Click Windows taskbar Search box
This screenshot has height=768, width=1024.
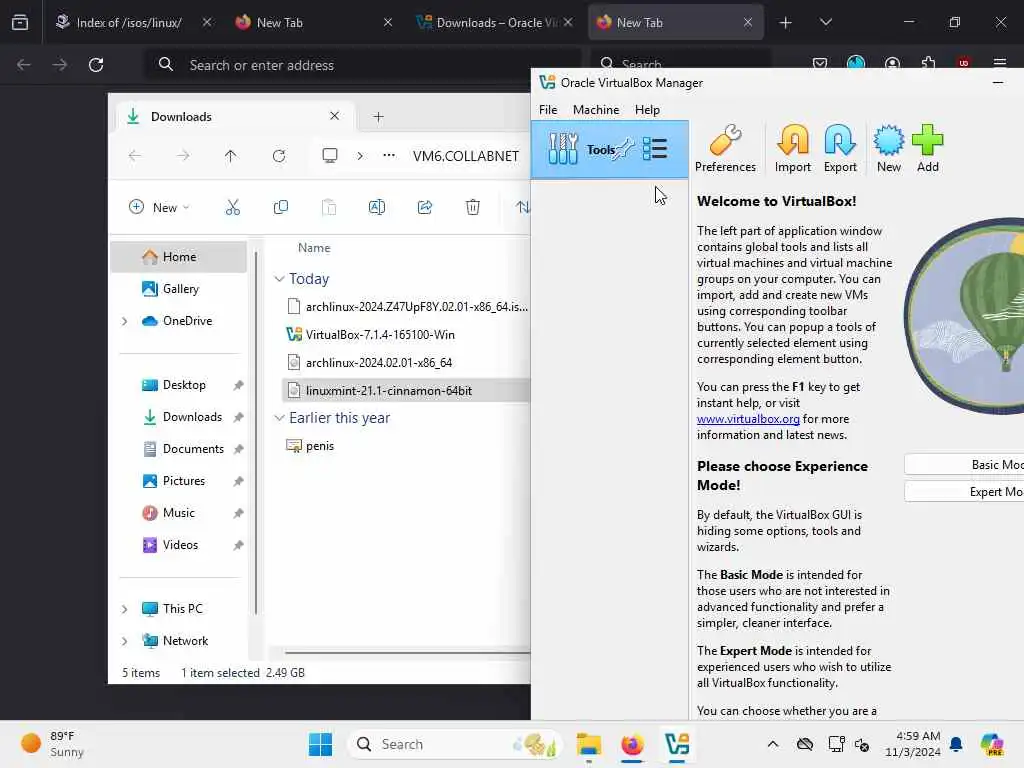click(455, 744)
